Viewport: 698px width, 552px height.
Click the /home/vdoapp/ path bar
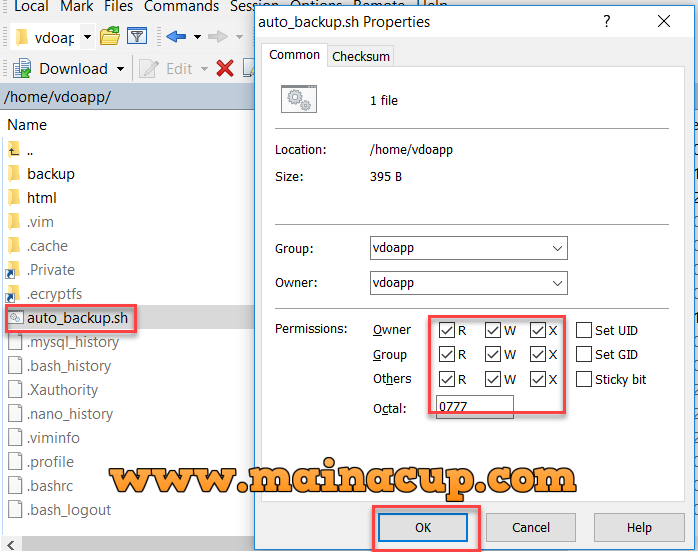[127, 96]
